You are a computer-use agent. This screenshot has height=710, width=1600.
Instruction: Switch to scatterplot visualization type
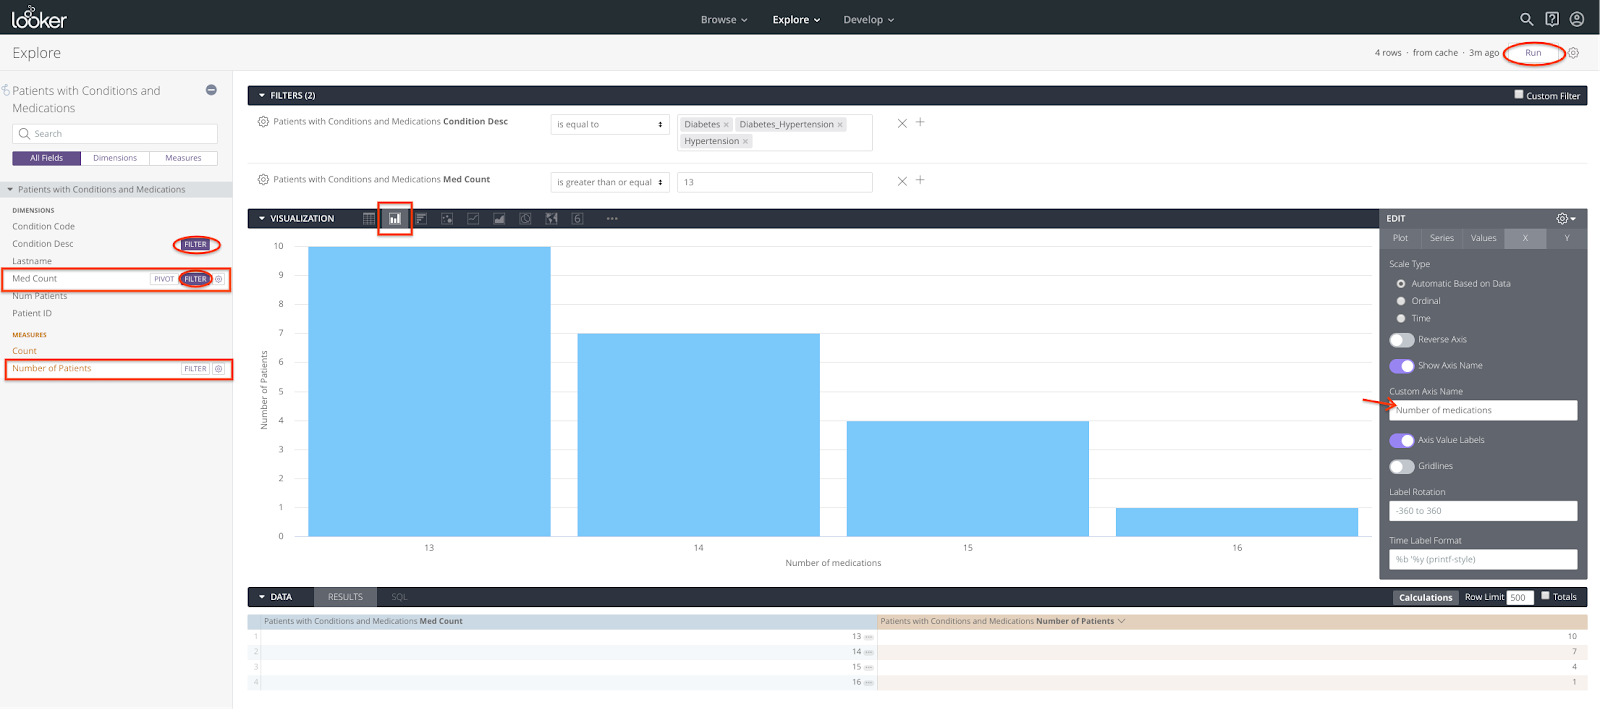tap(447, 218)
